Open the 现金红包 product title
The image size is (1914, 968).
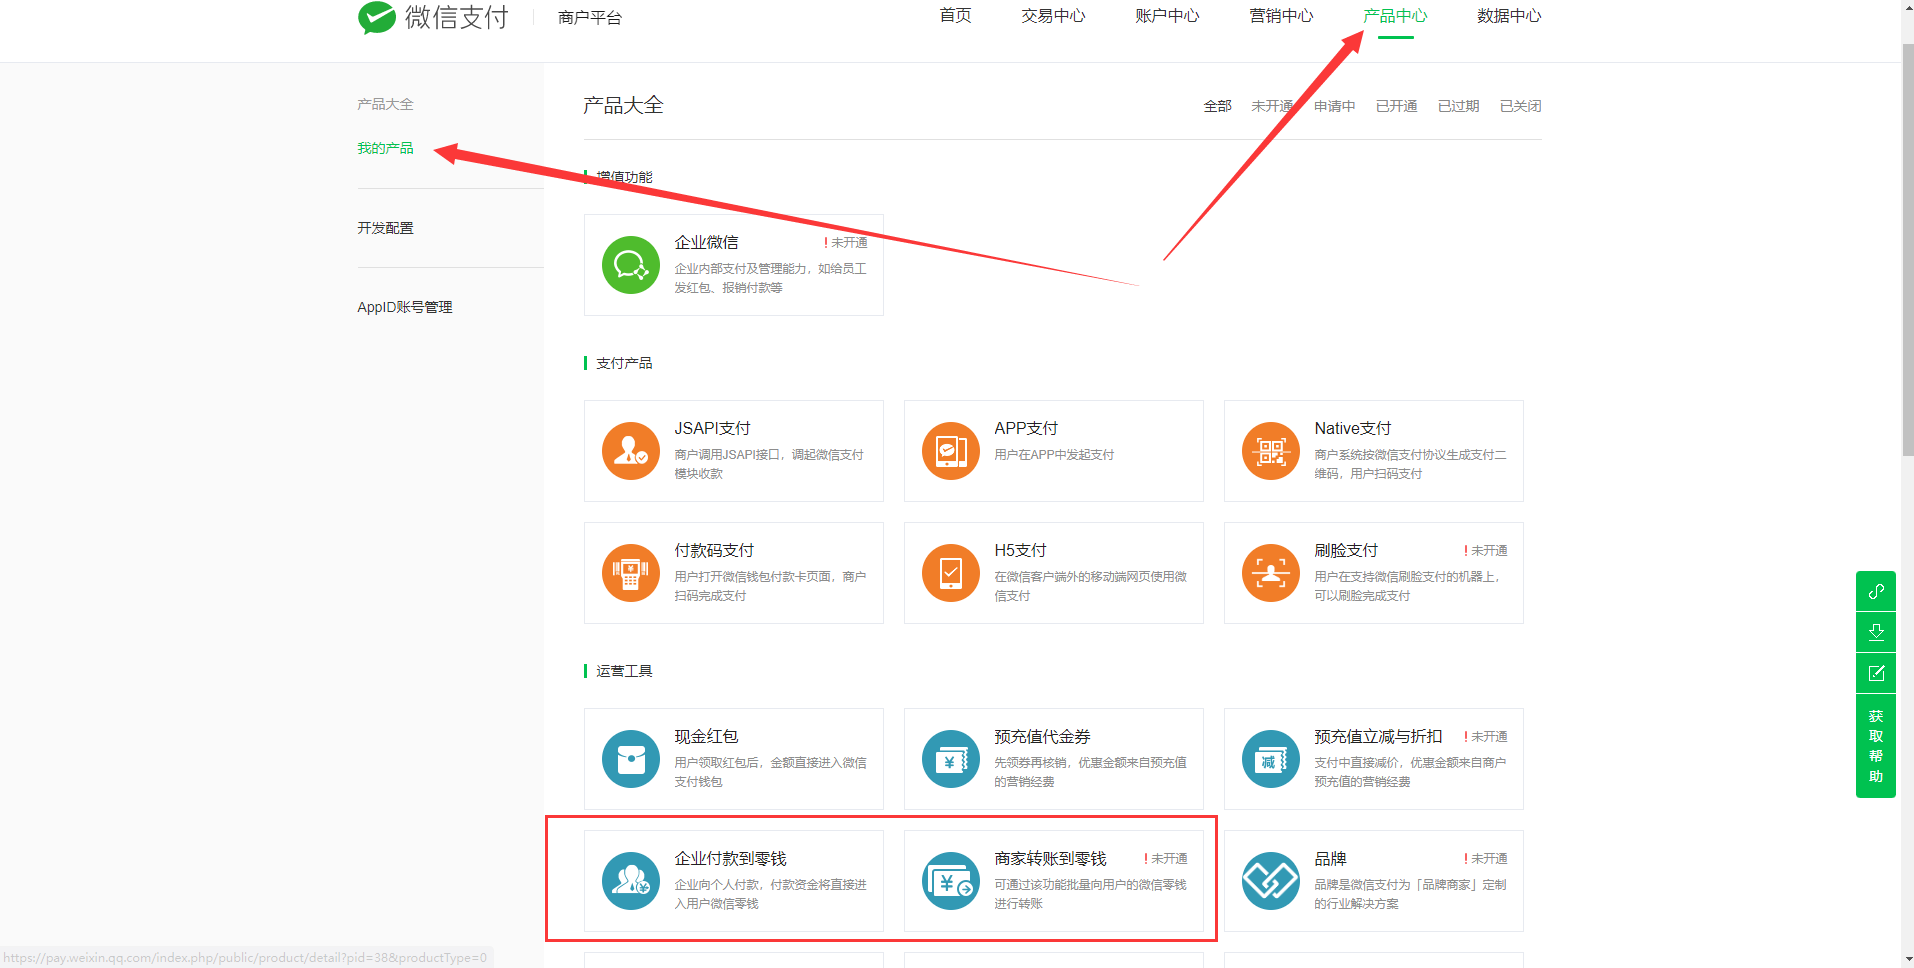[706, 736]
